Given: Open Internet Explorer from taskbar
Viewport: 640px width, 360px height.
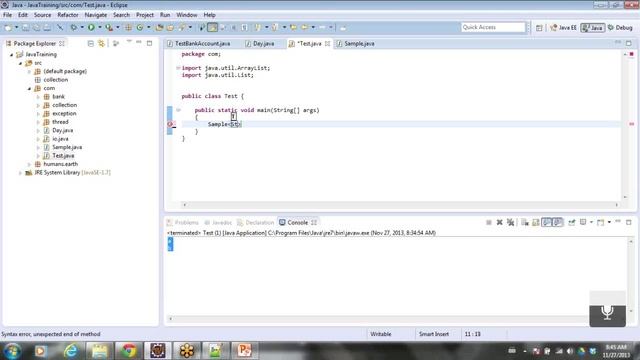Looking at the screenshot, I should click(x=71, y=351).
